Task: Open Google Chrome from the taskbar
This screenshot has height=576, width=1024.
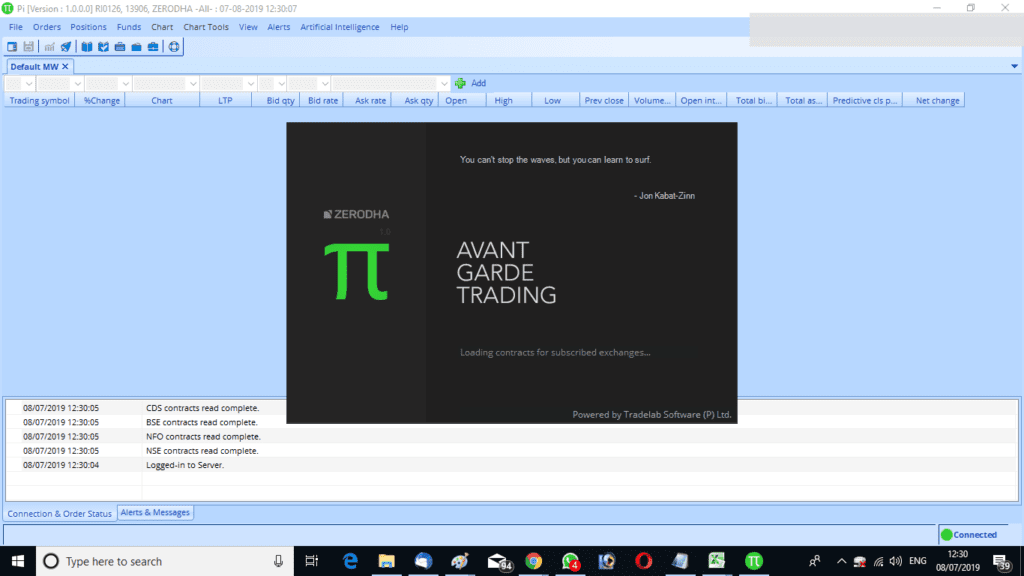Action: tap(534, 561)
